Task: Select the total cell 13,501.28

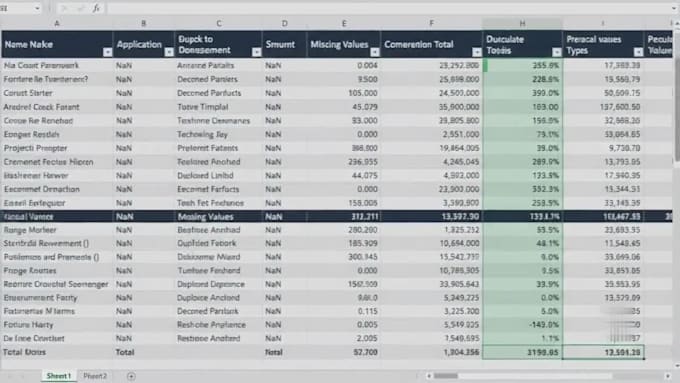Action: 603,352
